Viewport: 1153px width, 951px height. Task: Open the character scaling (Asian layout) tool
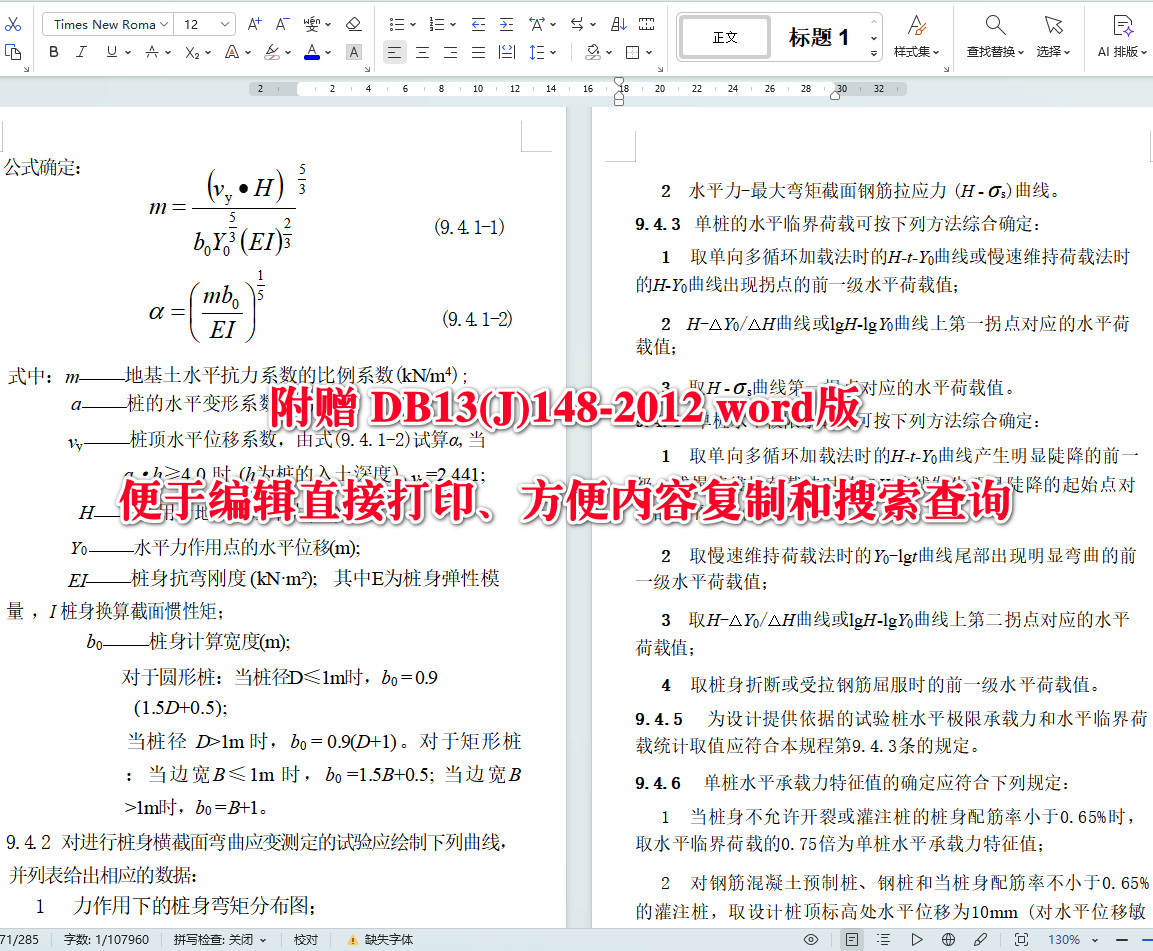pos(537,24)
